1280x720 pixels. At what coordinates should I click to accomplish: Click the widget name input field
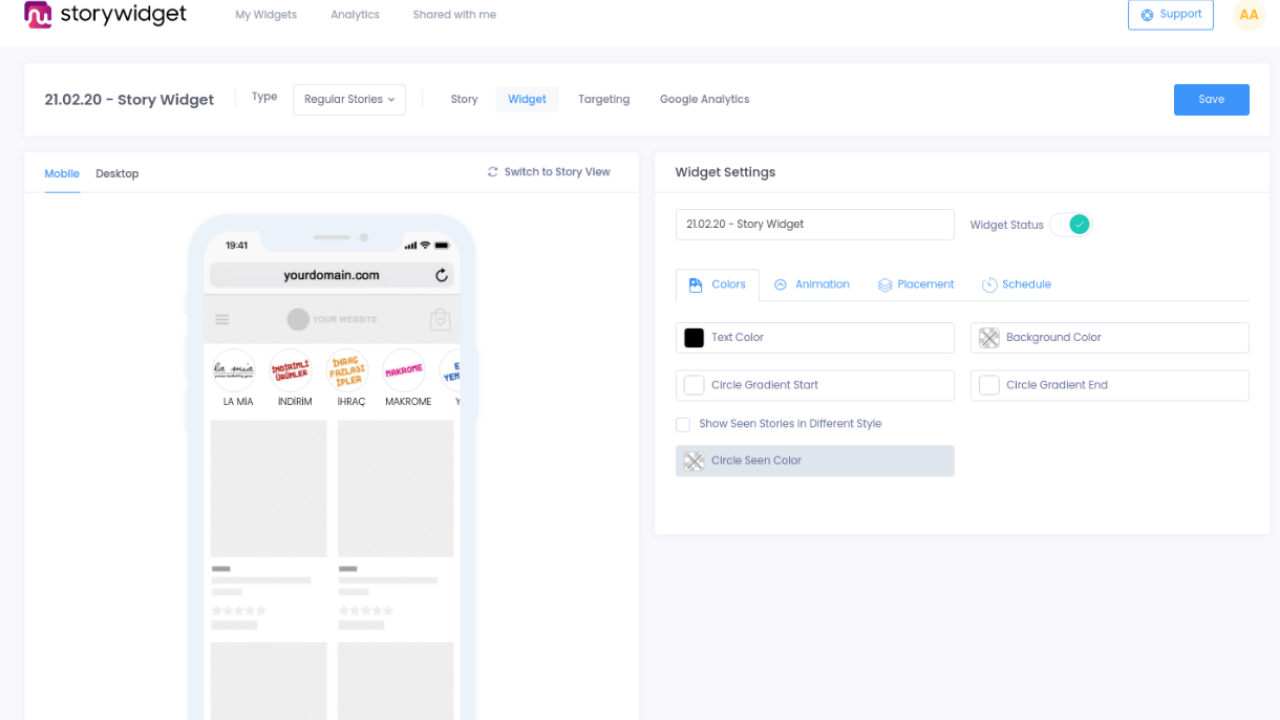tap(814, 225)
